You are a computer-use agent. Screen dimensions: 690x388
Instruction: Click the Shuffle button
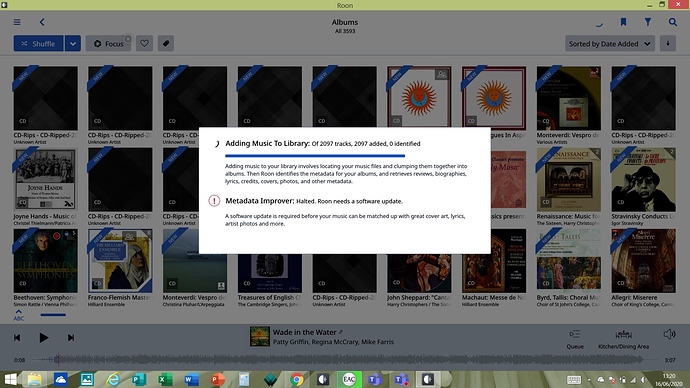[x=38, y=44]
